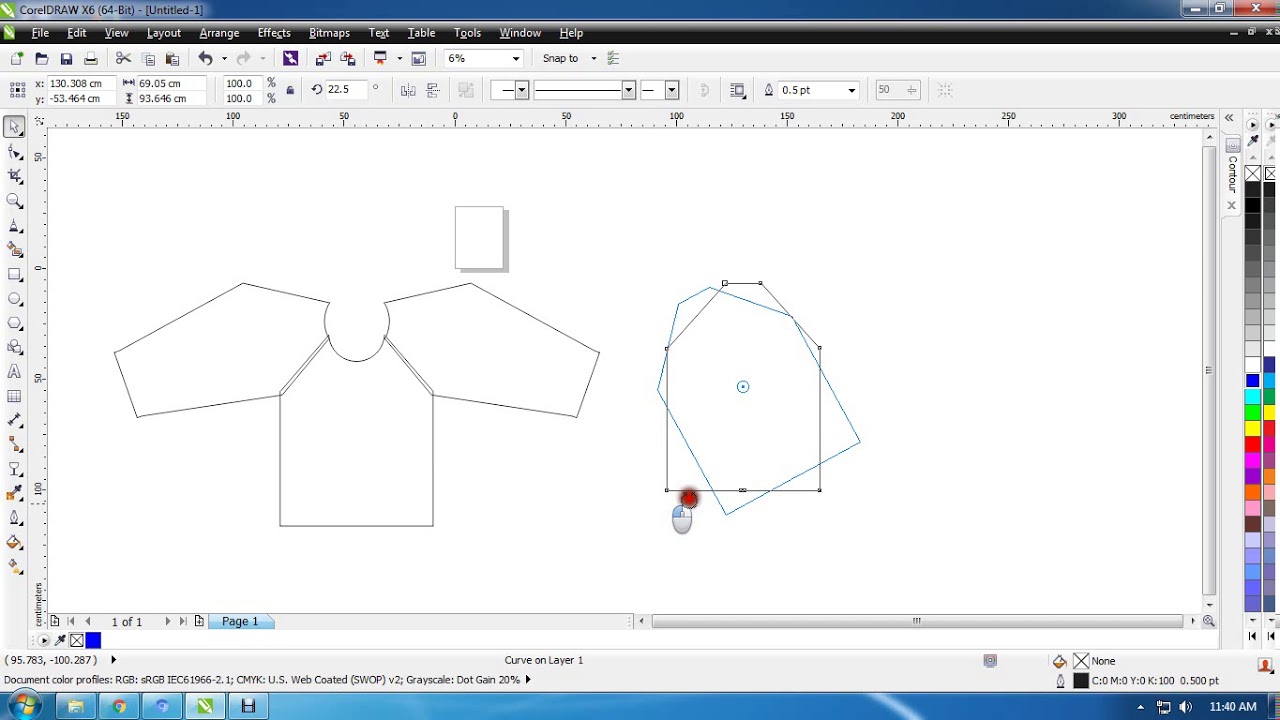
Task: Click the Undo arrow
Action: [x=205, y=59]
